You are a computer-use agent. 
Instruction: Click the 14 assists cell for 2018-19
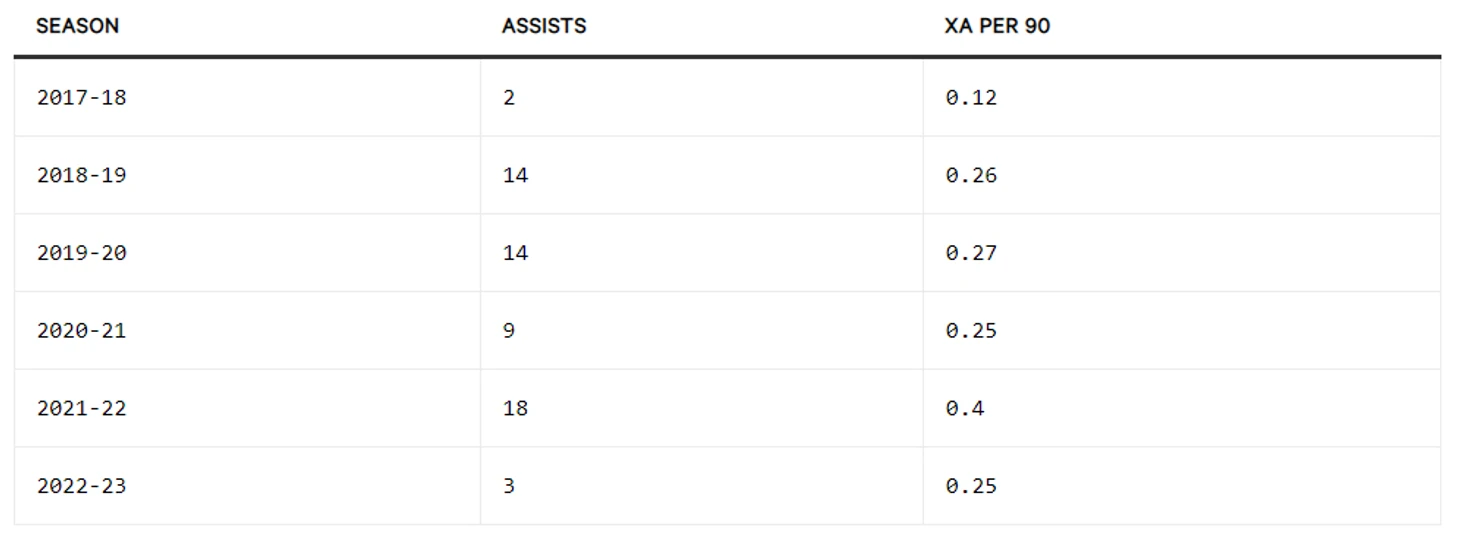[x=515, y=176]
